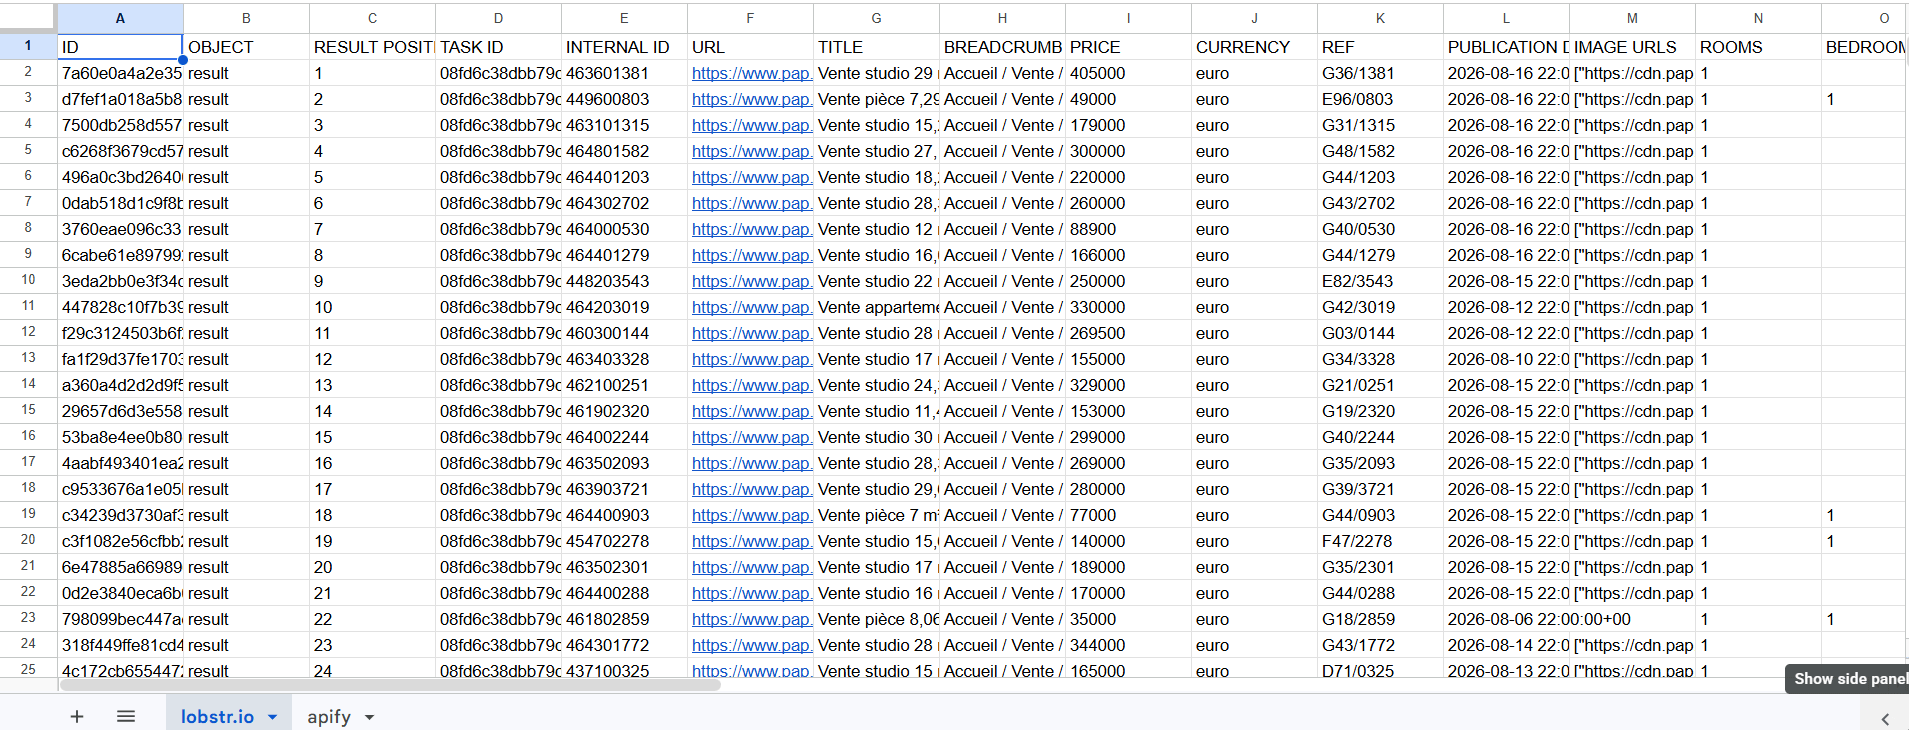1909x730 pixels.
Task: Click the INTERNAL ID header cell
Action: click(x=624, y=47)
